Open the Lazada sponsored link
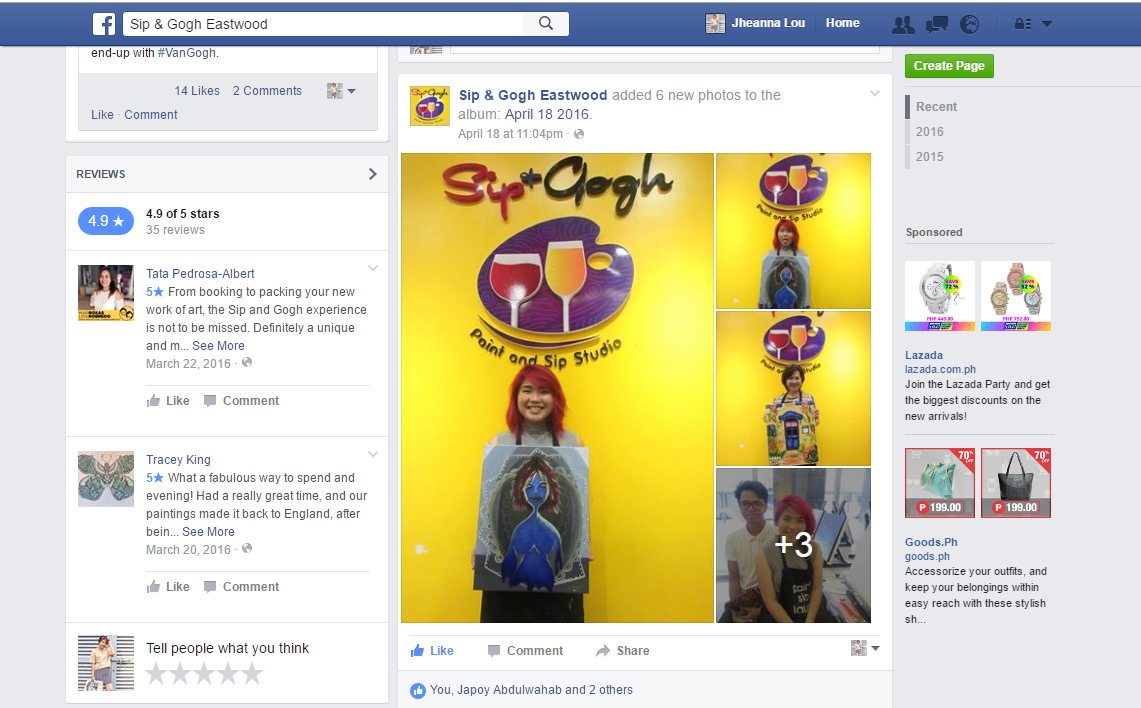 (923, 355)
